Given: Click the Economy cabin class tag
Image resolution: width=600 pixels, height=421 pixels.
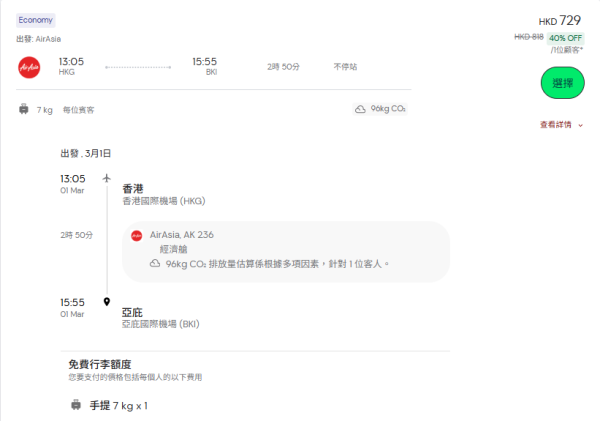Looking at the screenshot, I should (36, 20).
